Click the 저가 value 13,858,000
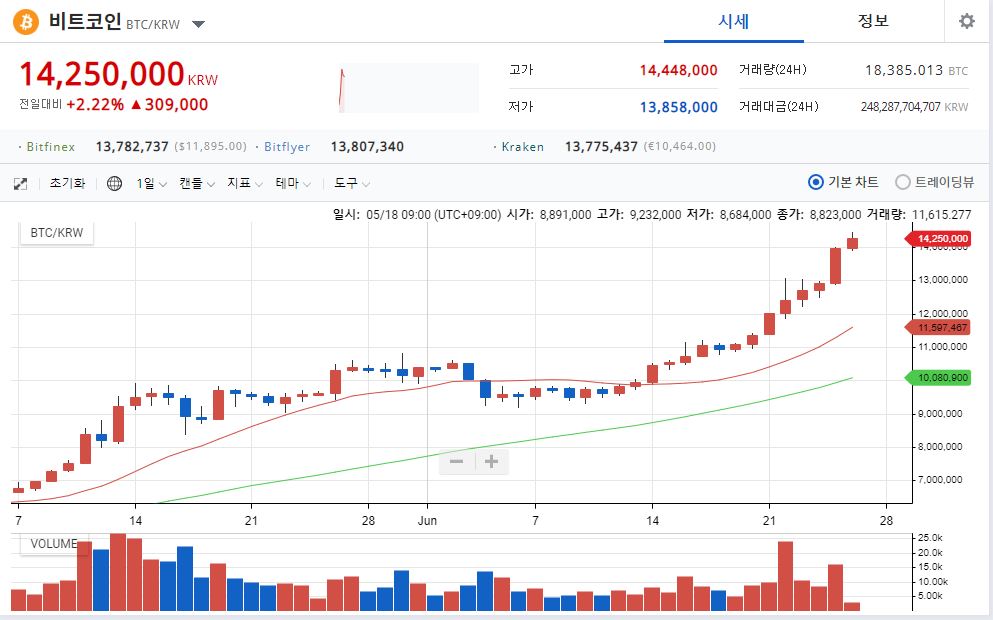The width and height of the screenshot is (993, 620). (678, 107)
